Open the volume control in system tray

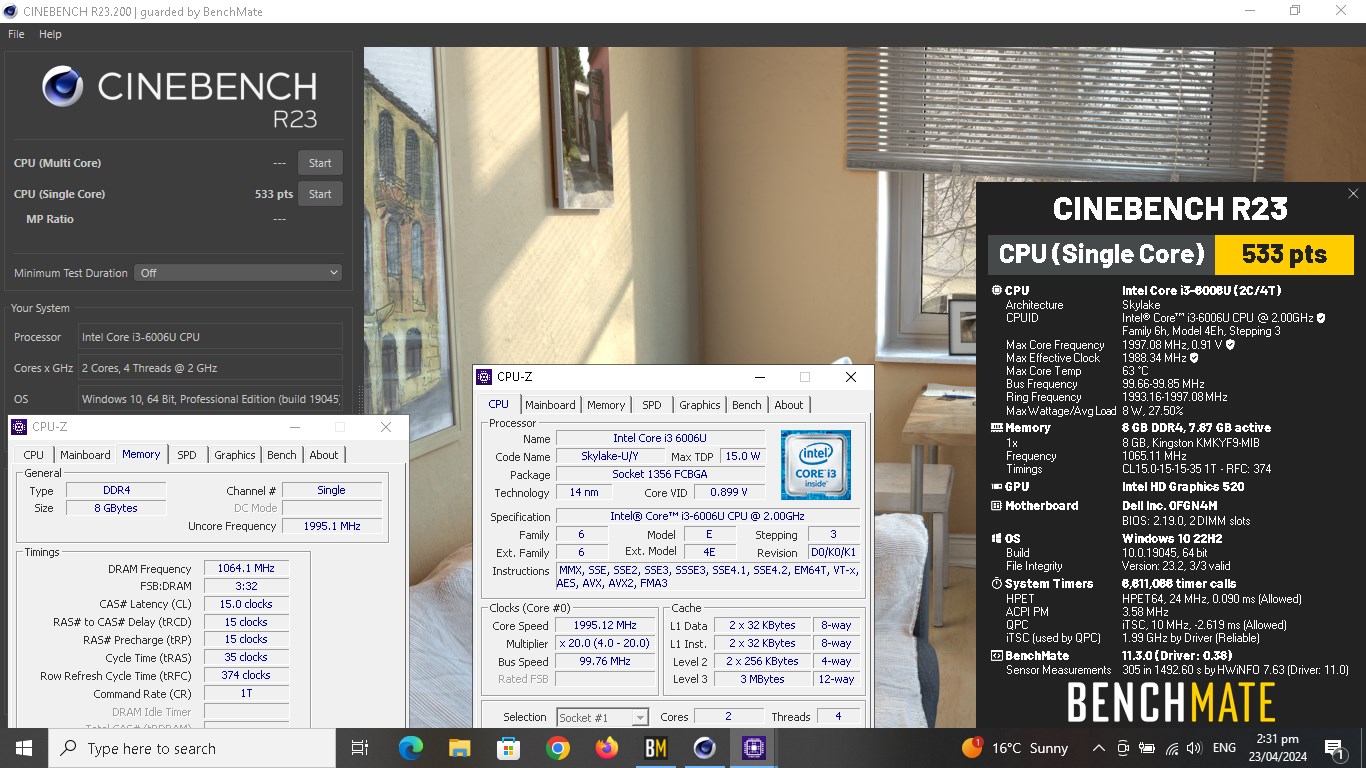click(x=1194, y=748)
